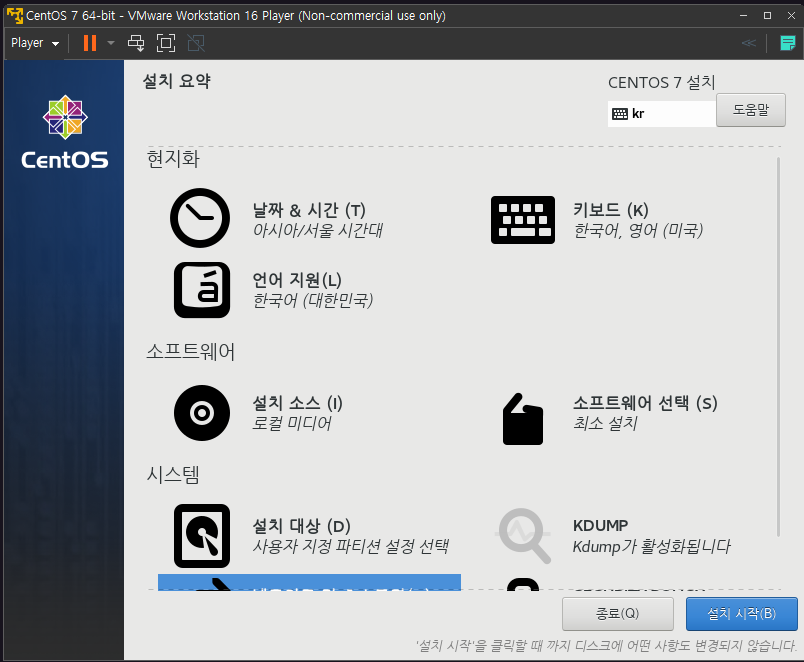804x662 pixels.
Task: Click 최소 설치 under software selection
Action: point(605,424)
